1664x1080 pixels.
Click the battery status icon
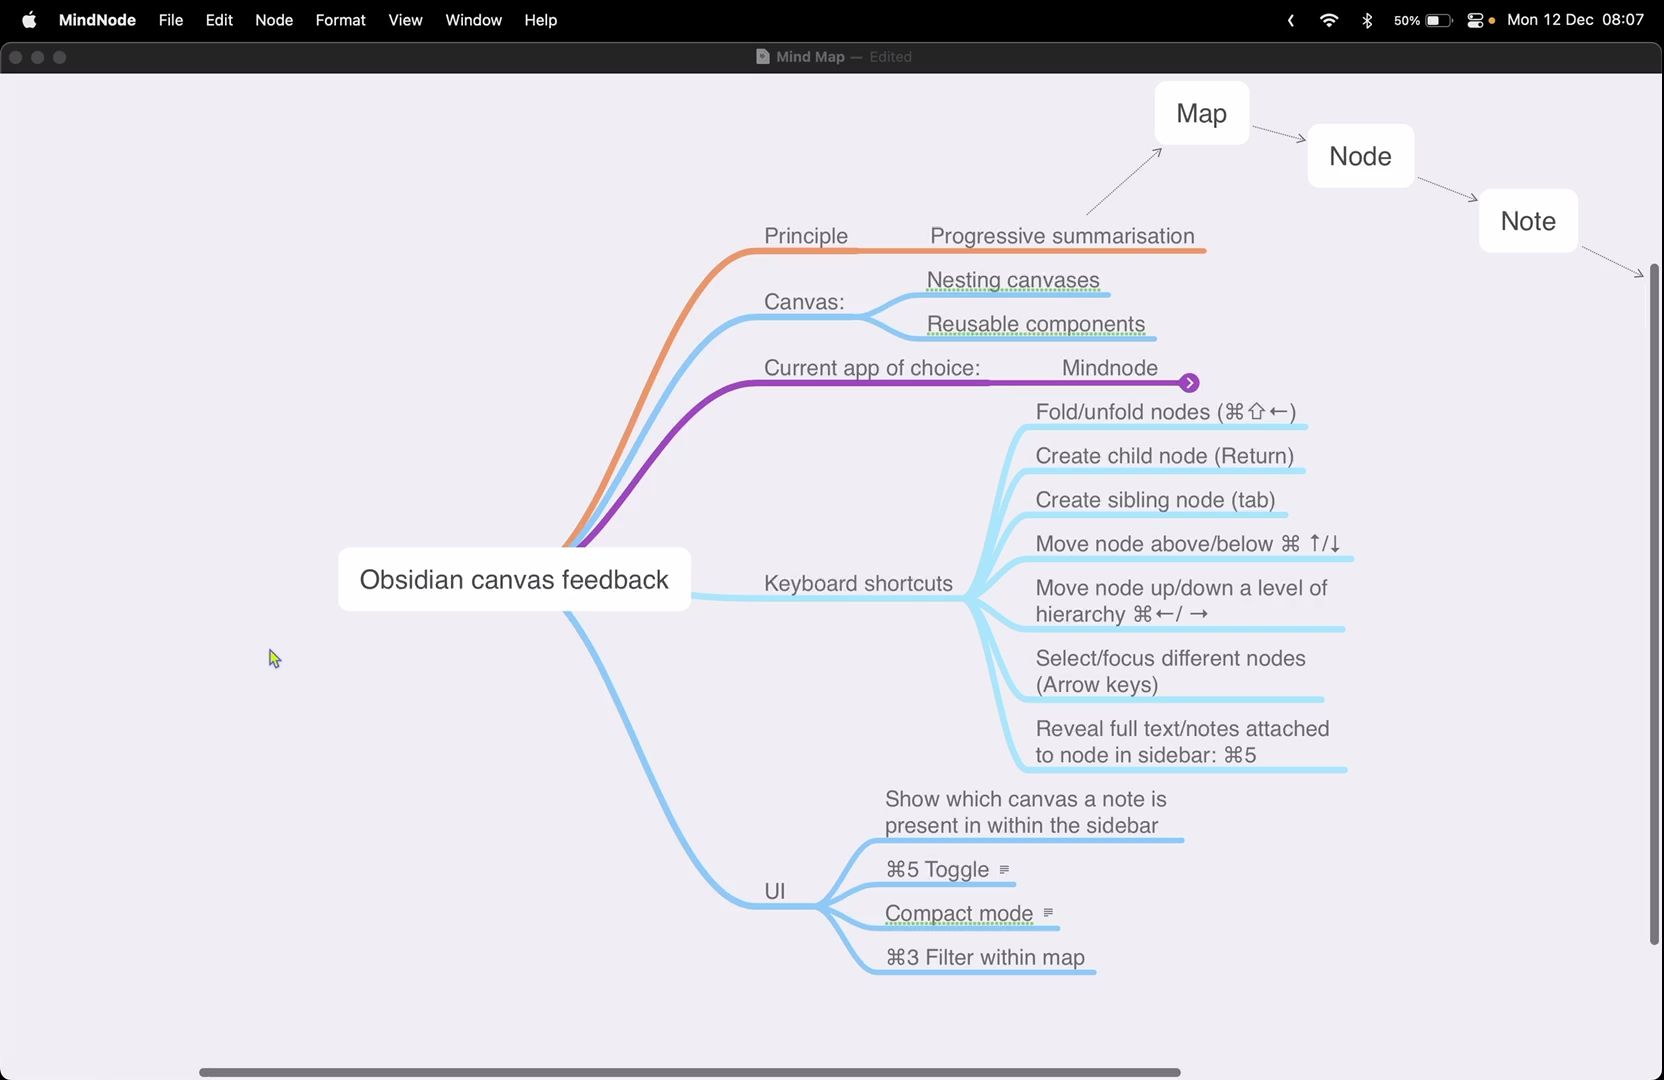click(1439, 20)
